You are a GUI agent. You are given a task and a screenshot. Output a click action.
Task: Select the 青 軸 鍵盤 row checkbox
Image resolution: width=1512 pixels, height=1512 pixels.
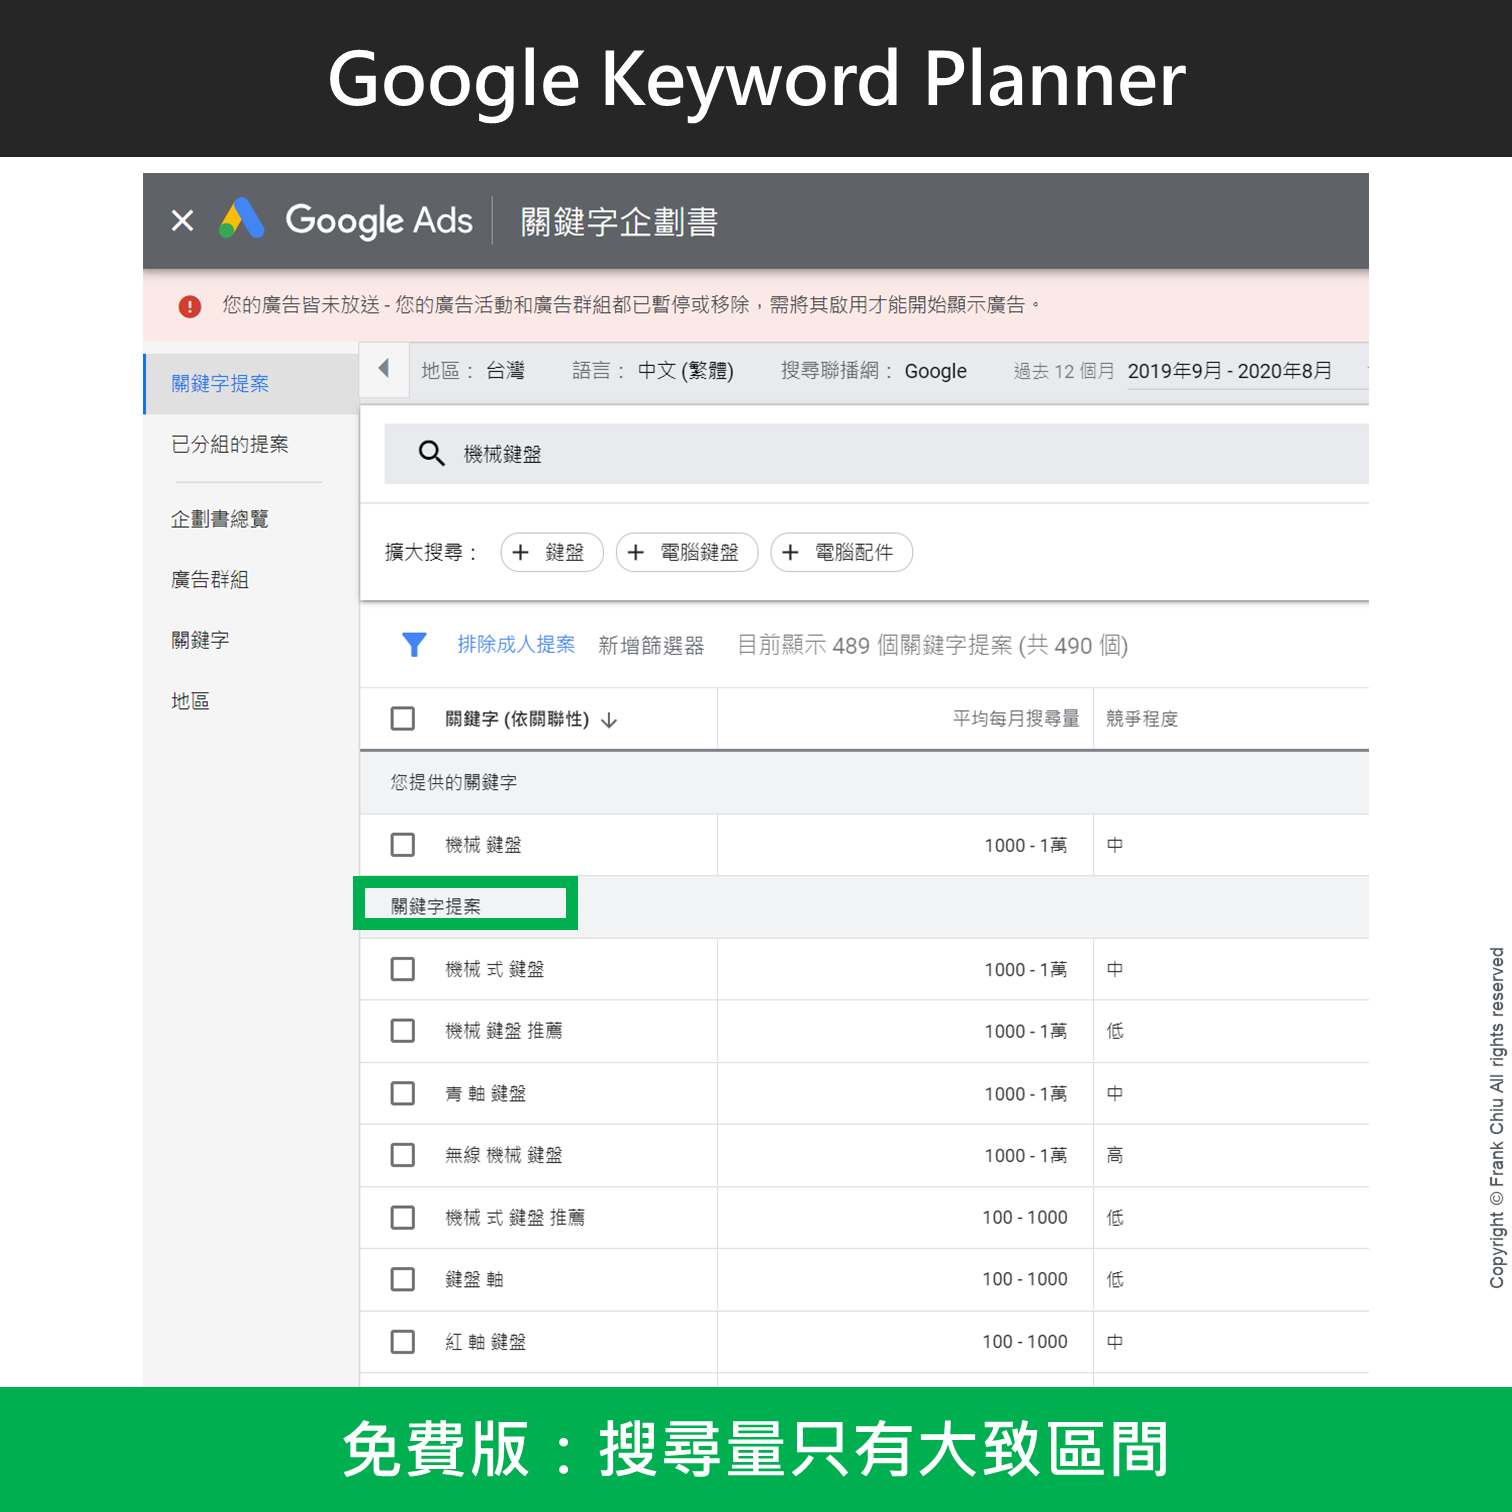coord(403,1093)
